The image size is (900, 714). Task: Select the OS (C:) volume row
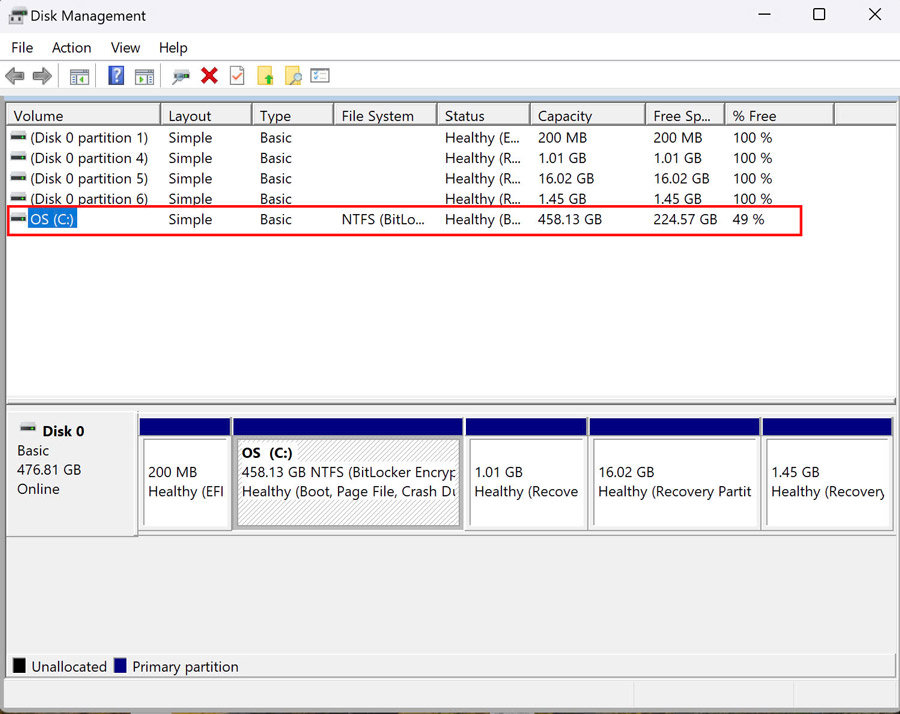(400, 219)
